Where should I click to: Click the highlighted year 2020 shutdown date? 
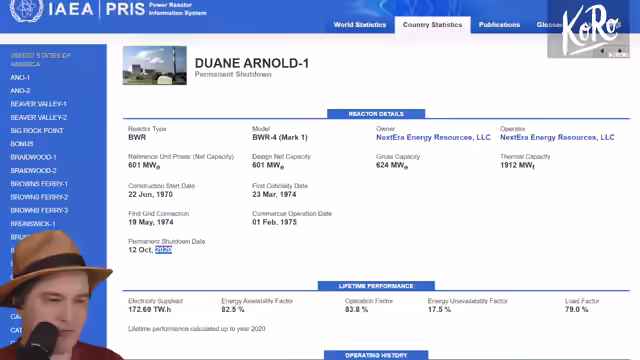[x=163, y=250]
